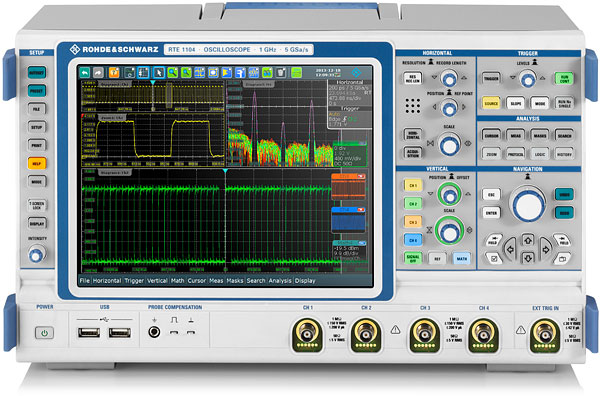Tap the Rohde & Schwarz diamond logo on the screen

tap(356, 72)
